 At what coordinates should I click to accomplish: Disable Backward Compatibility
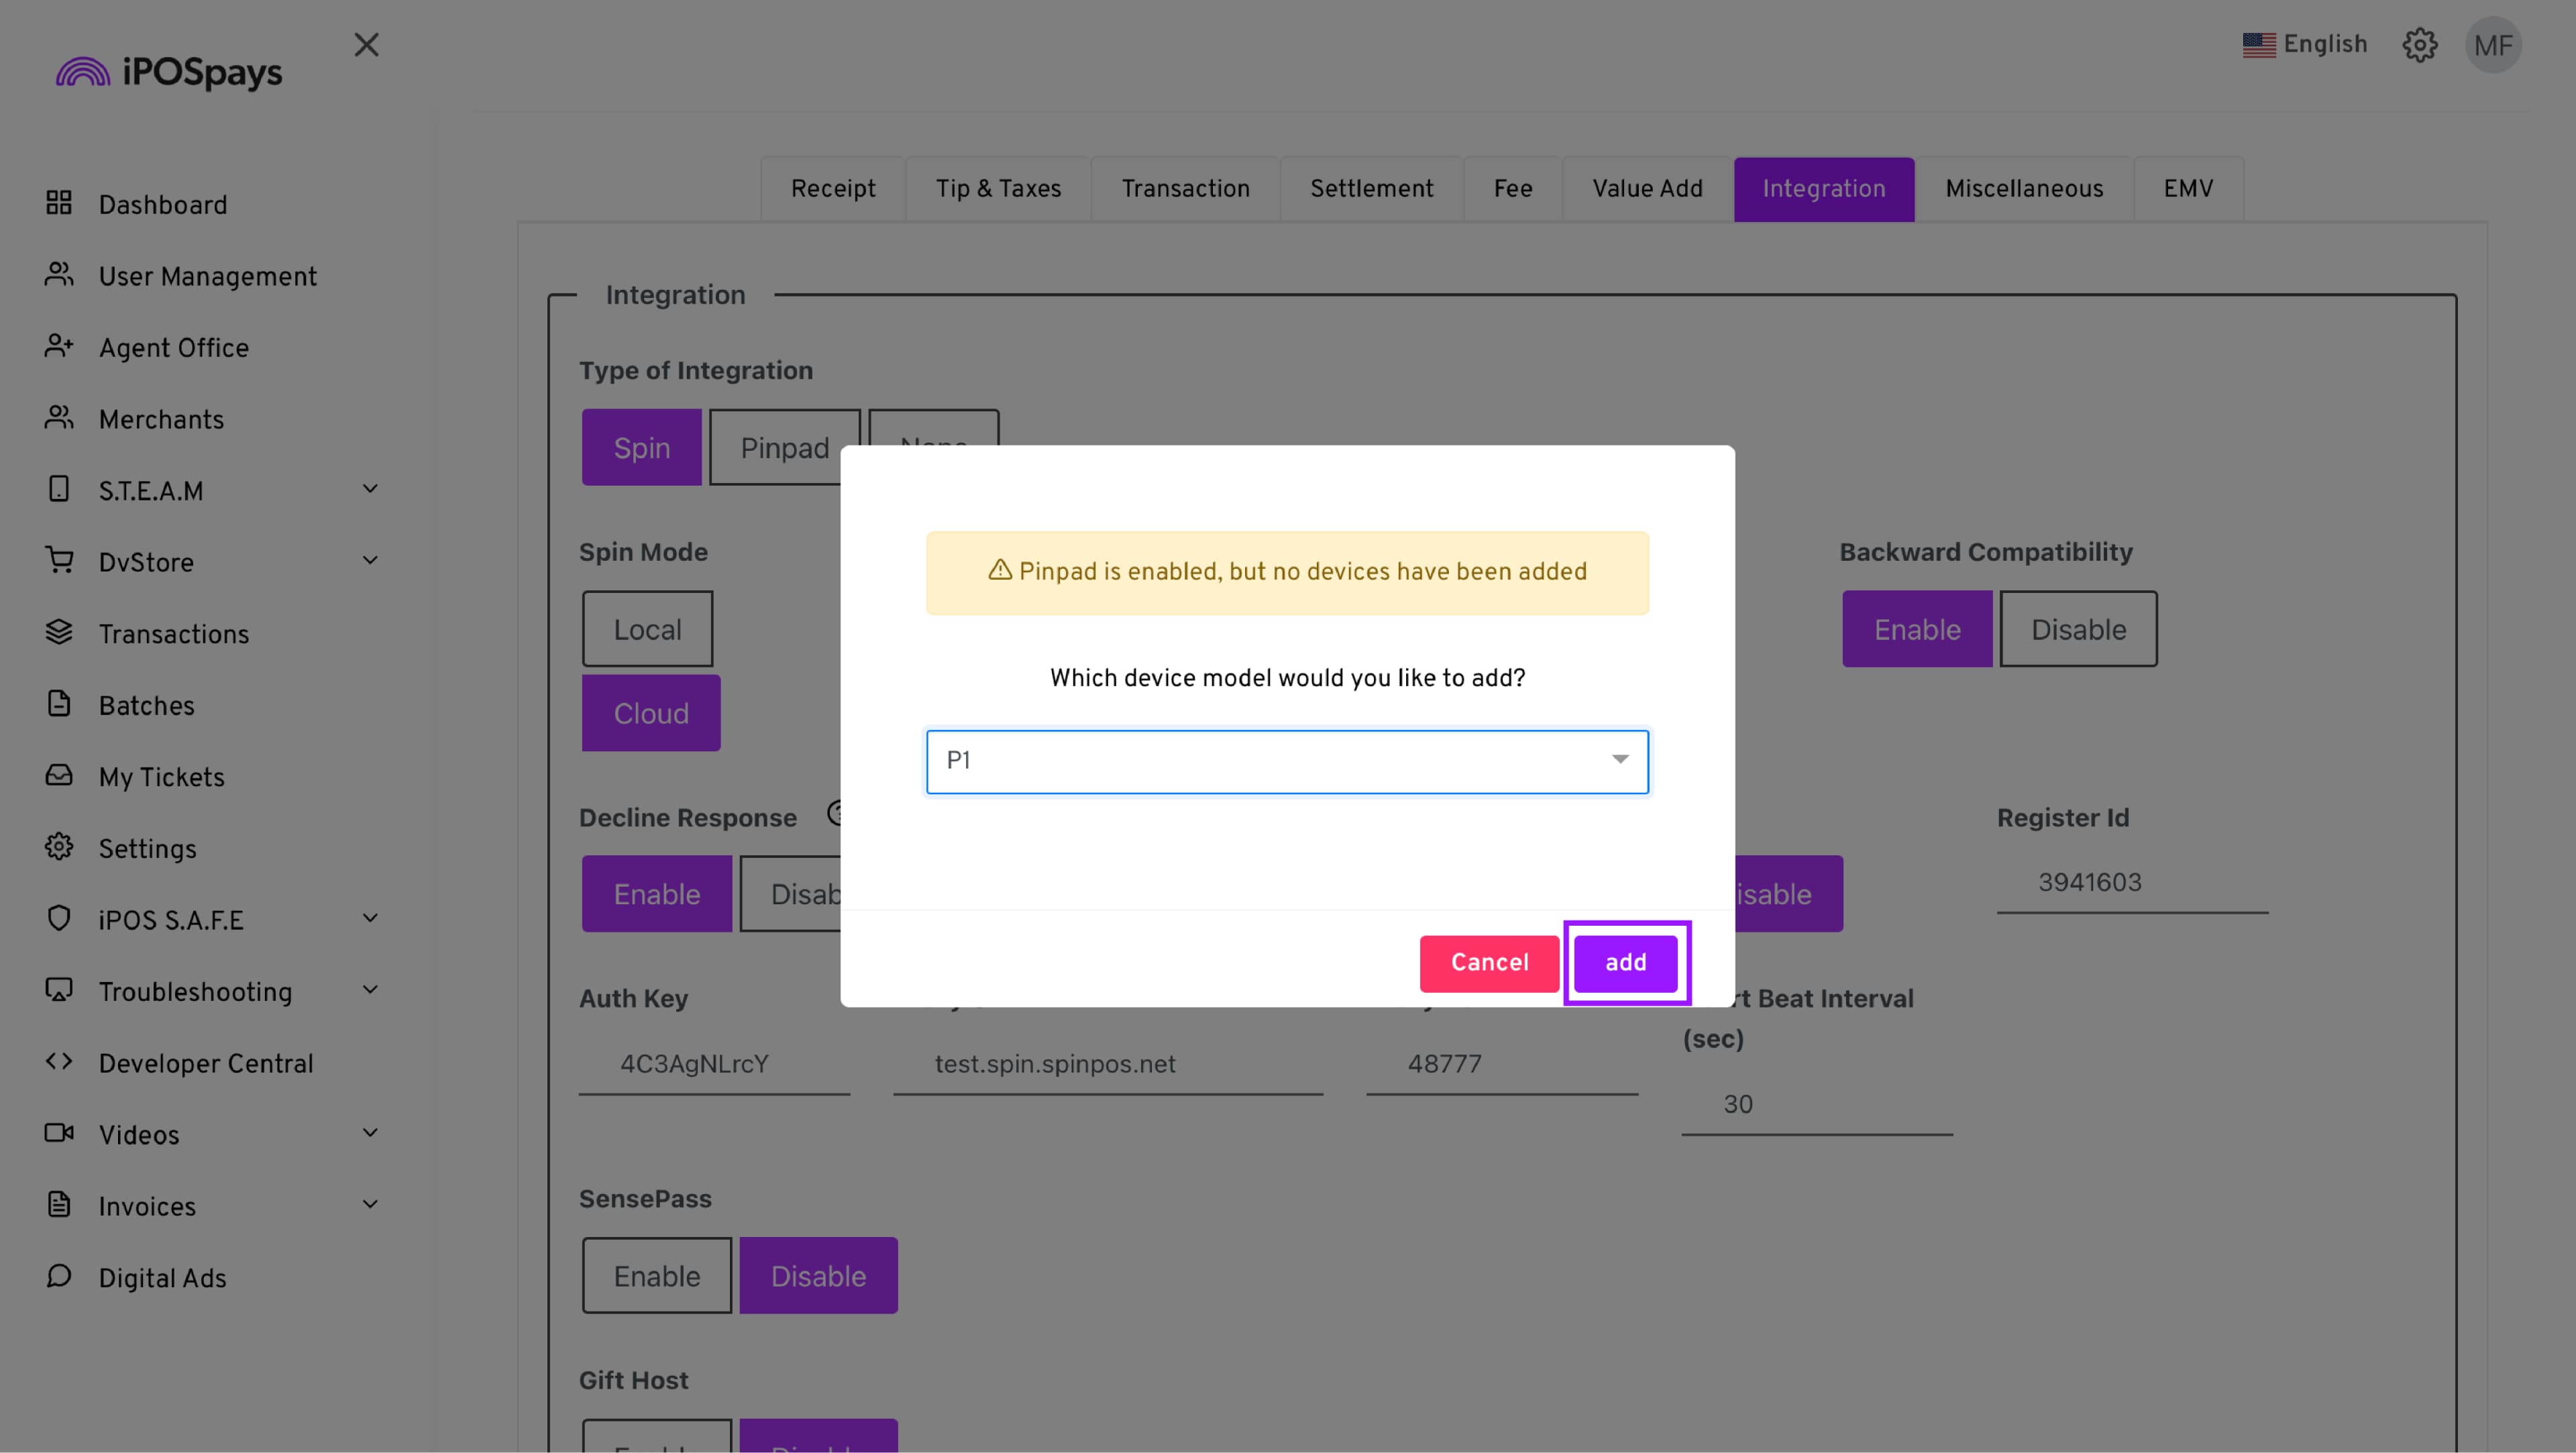2077,629
